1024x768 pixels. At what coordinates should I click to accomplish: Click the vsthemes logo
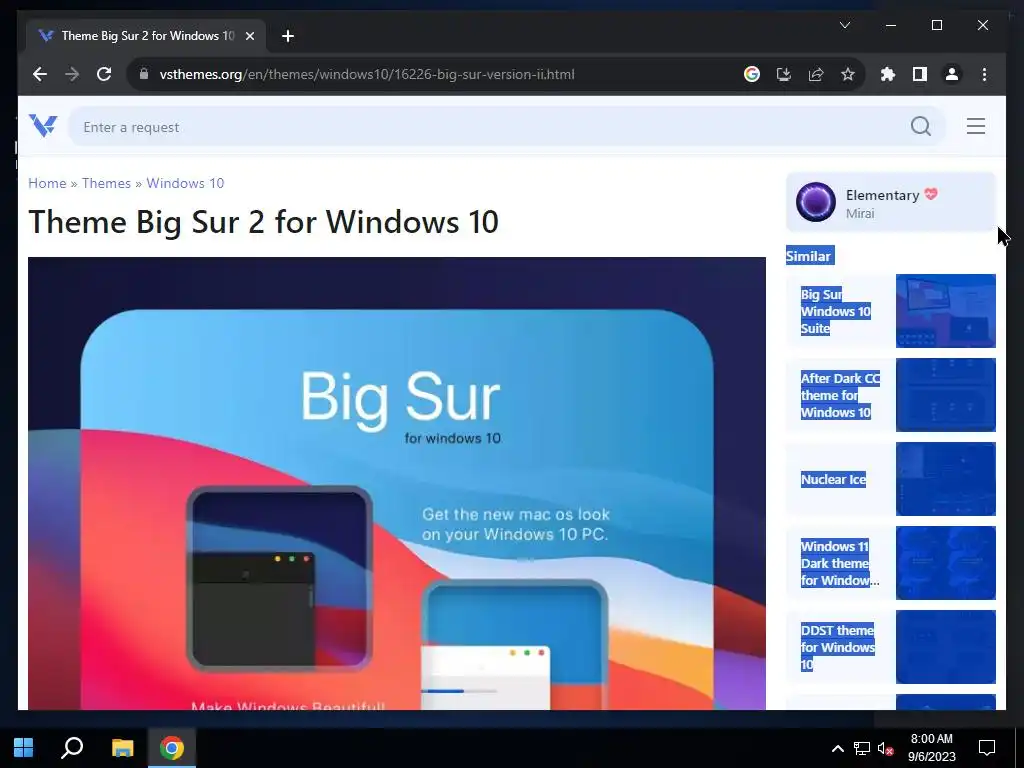[43, 125]
